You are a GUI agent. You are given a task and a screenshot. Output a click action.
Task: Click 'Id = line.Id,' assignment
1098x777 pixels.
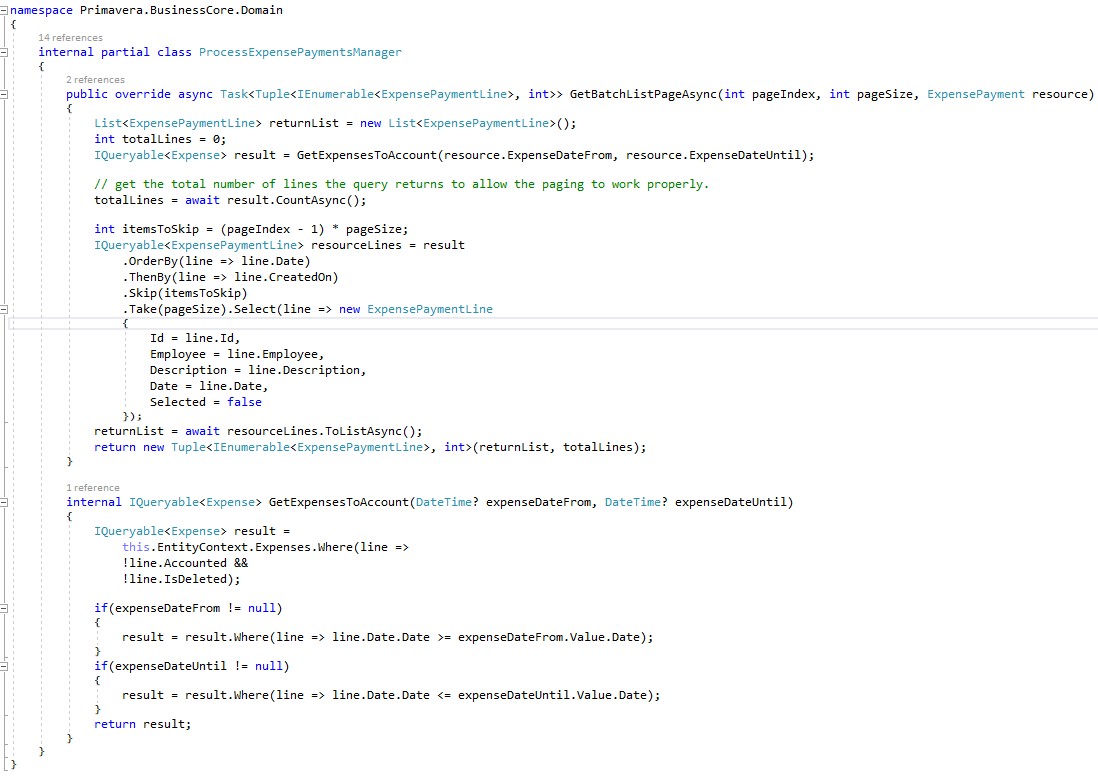point(195,339)
